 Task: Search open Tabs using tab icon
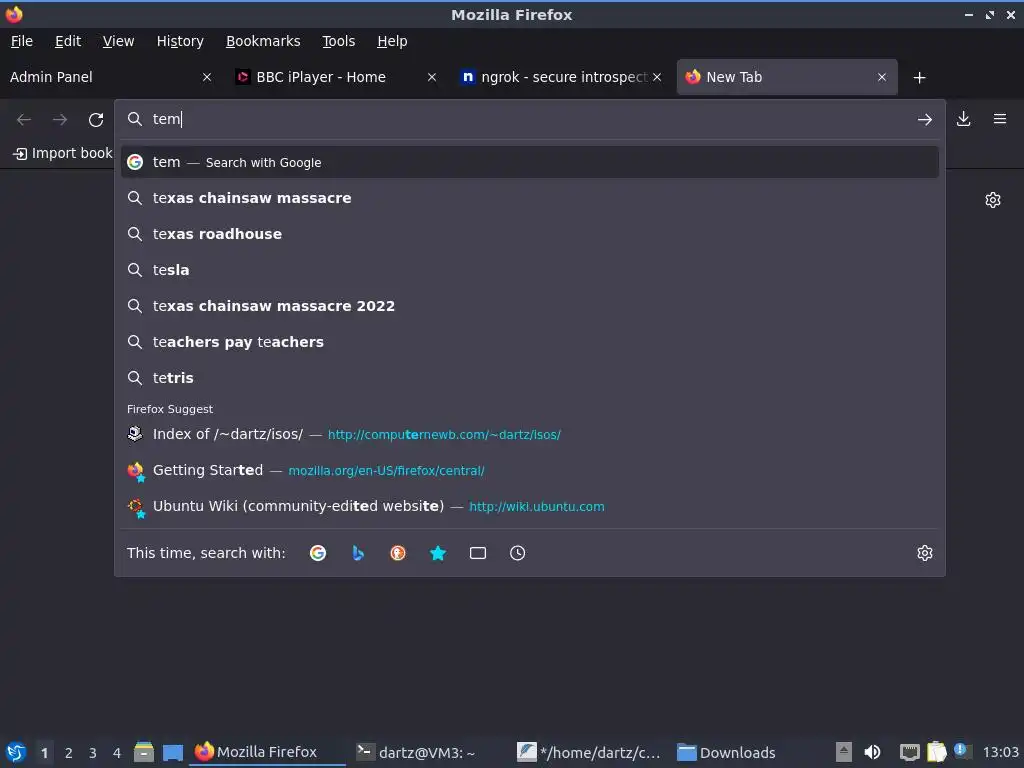(x=477, y=553)
